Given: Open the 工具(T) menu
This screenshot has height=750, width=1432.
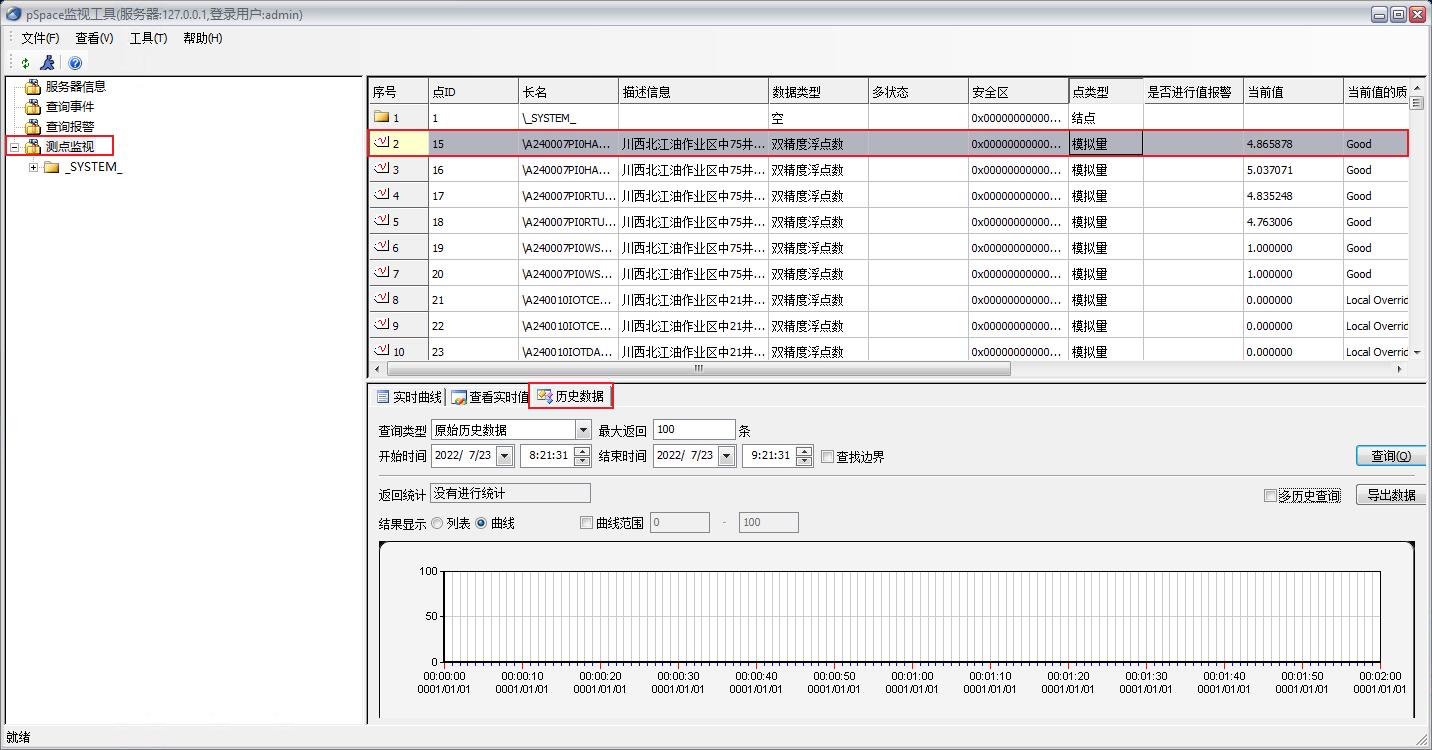Looking at the screenshot, I should [148, 38].
